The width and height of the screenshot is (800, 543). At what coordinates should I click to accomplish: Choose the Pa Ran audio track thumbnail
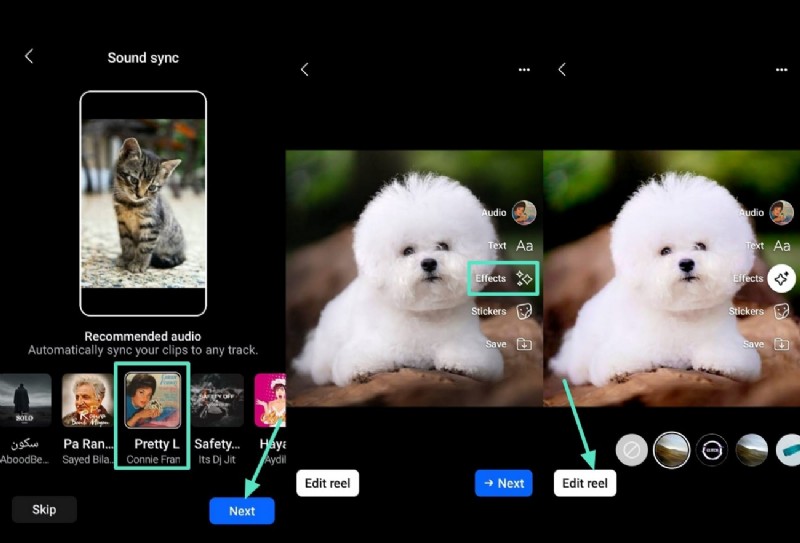(x=88, y=400)
